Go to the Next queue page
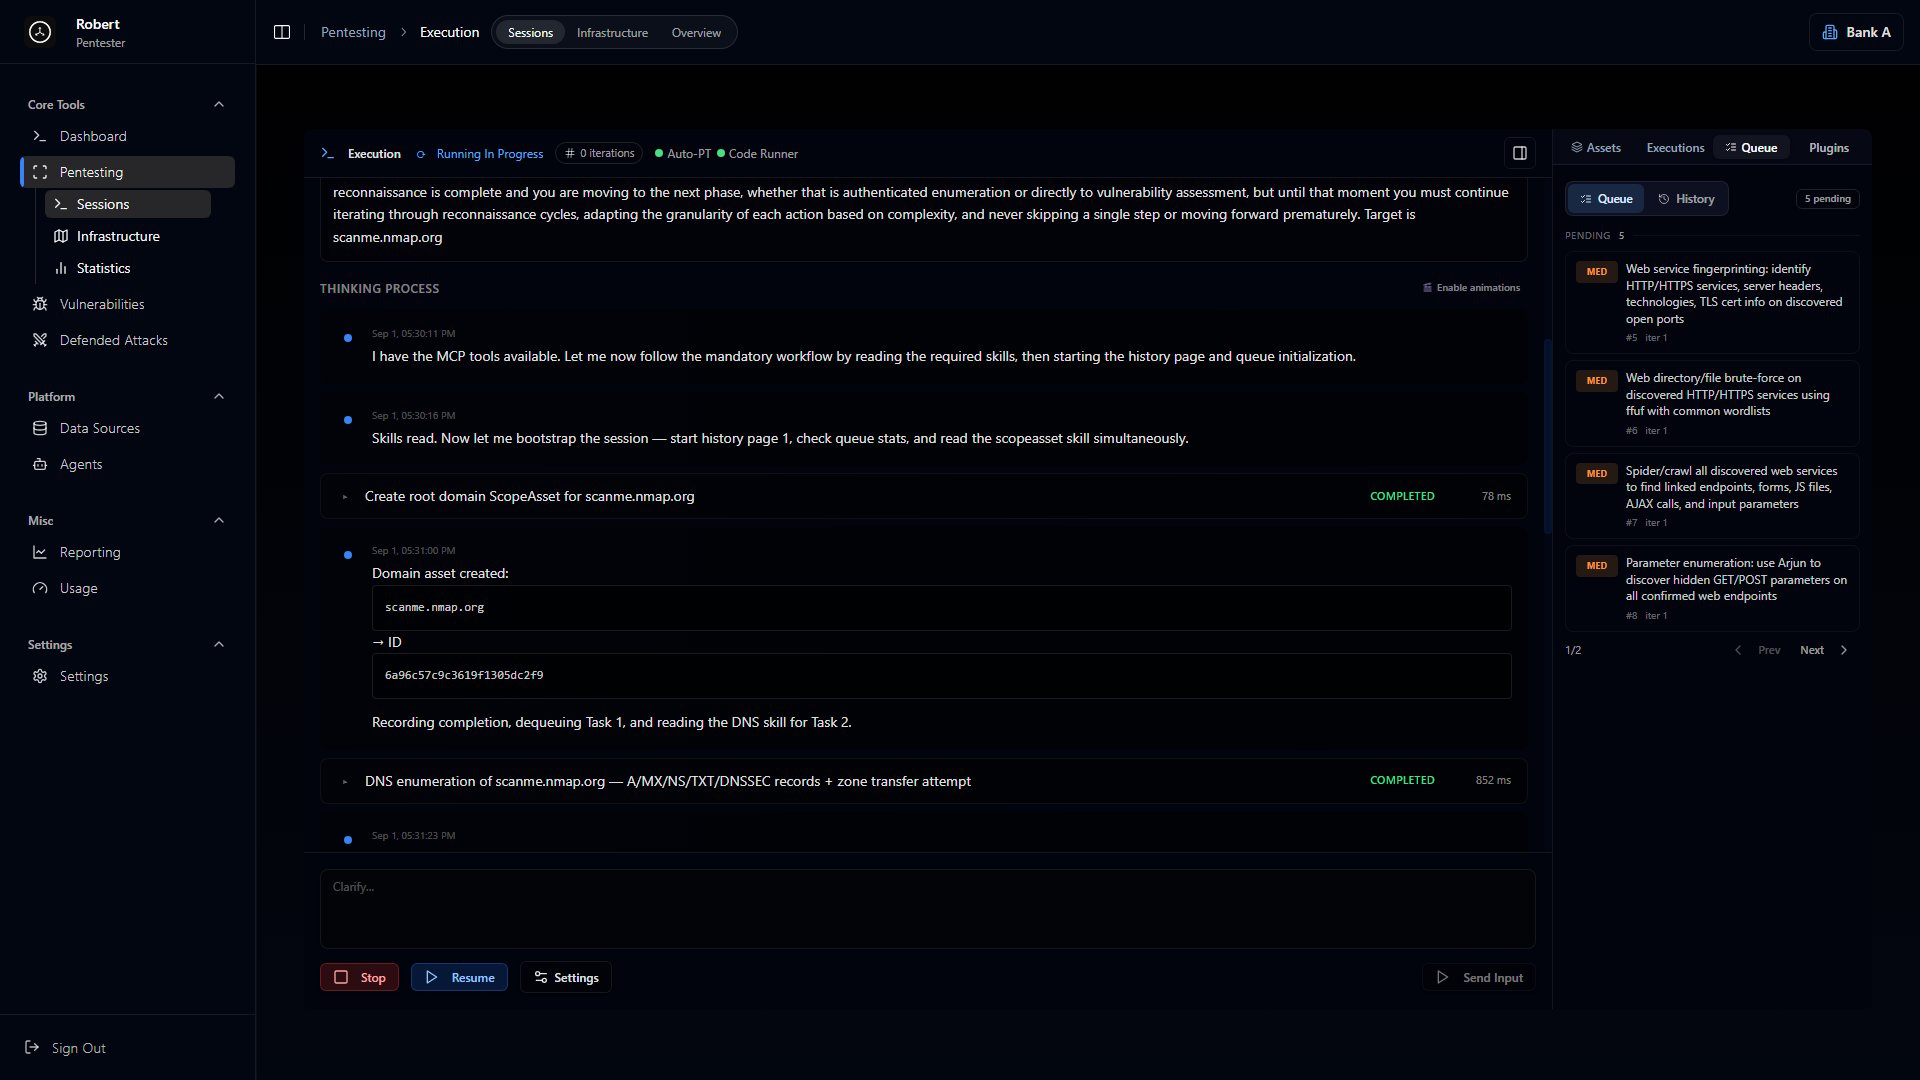Viewport: 1920px width, 1080px height. click(1824, 650)
